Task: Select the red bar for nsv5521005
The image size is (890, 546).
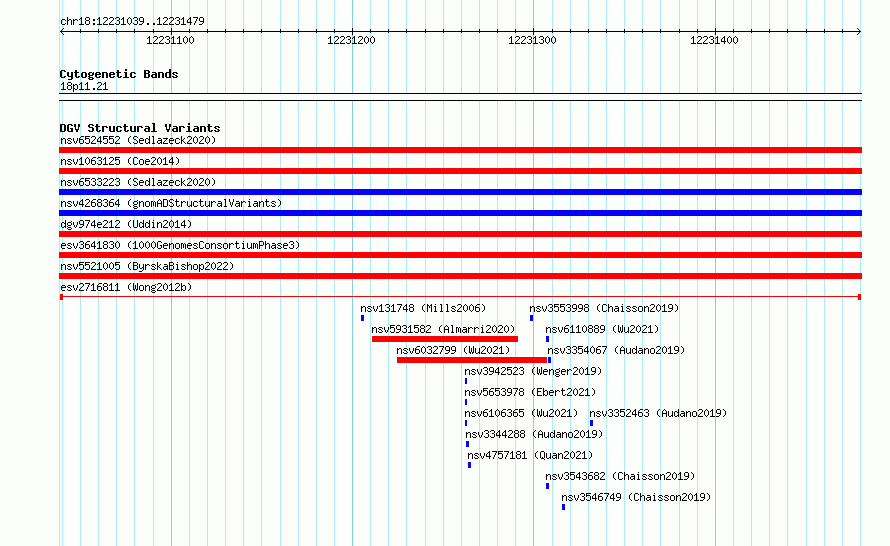Action: [x=460, y=276]
